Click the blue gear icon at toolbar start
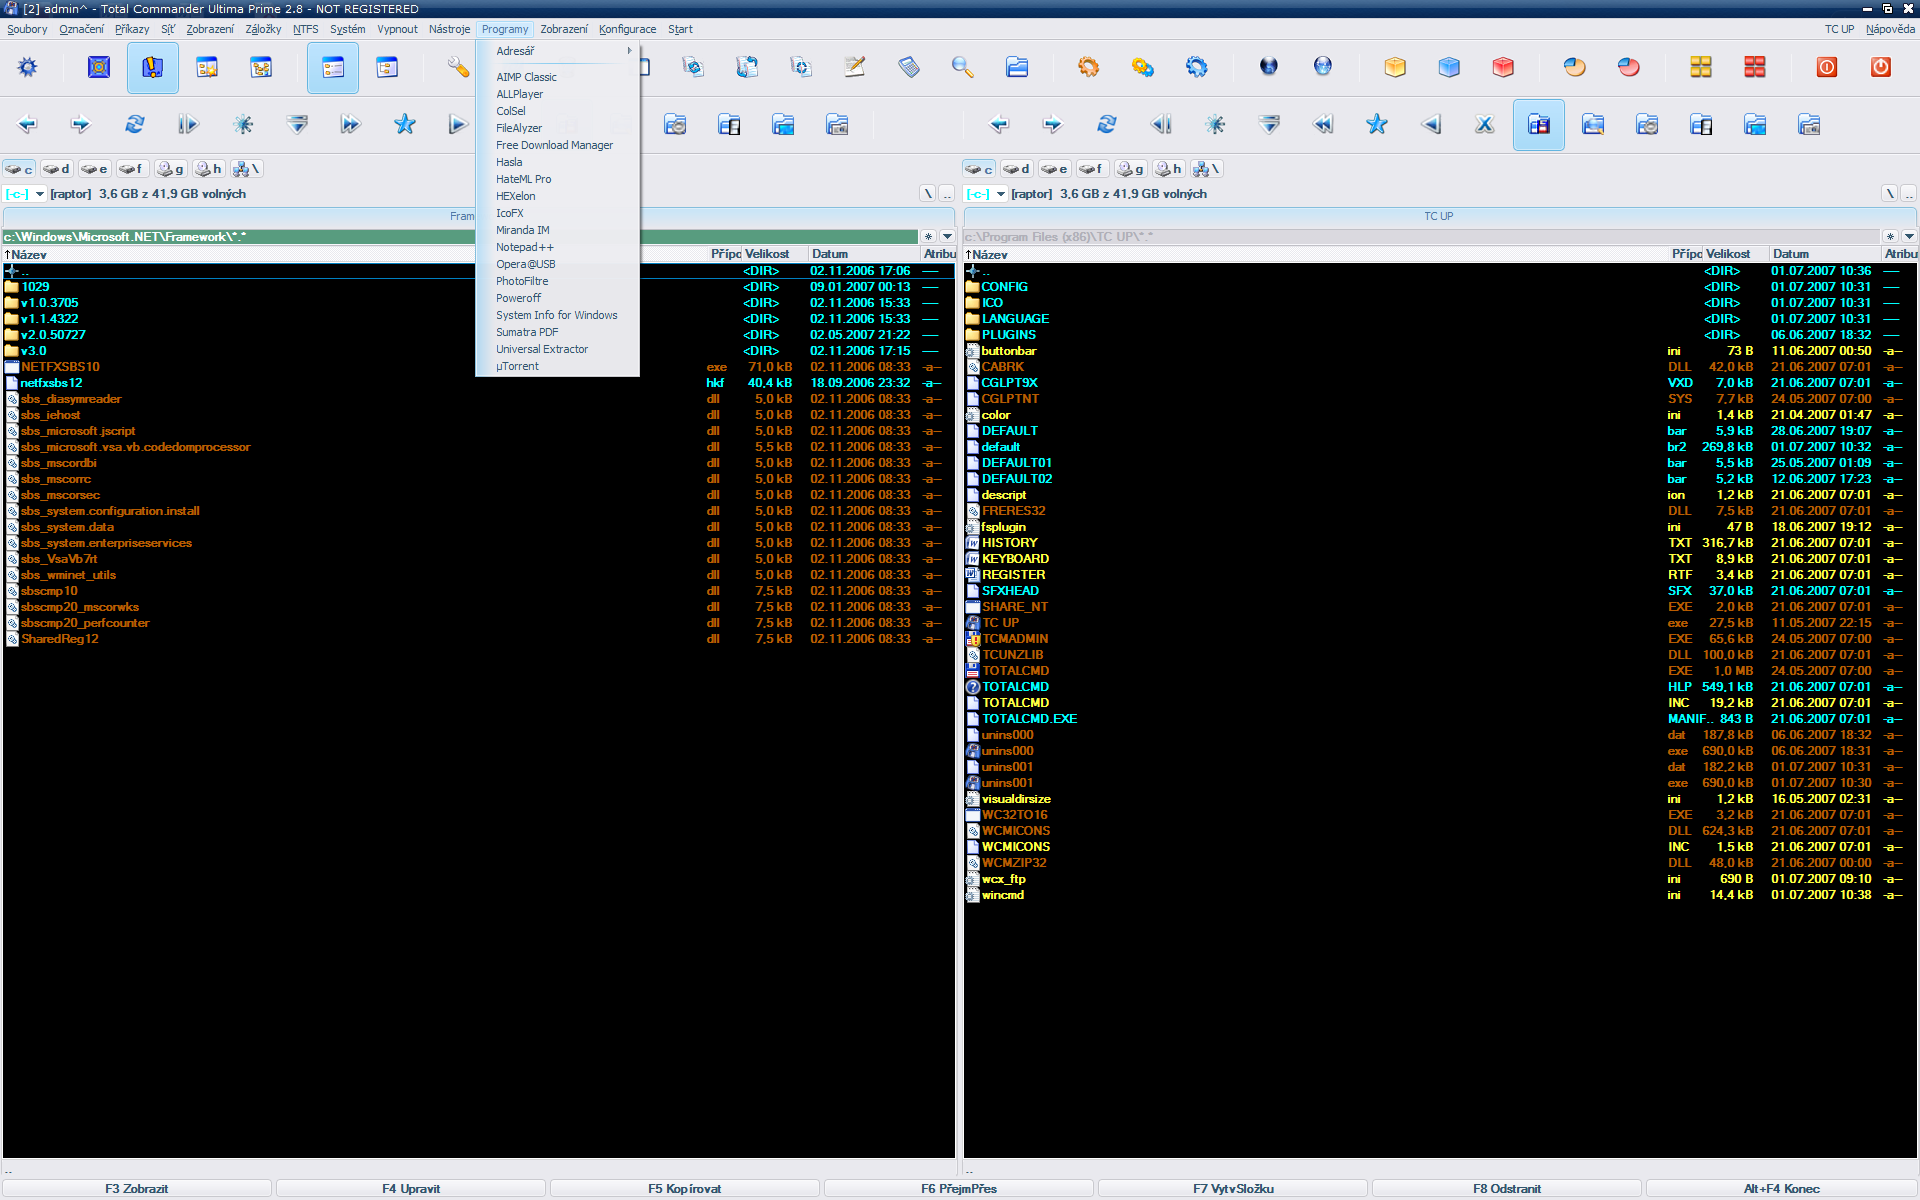1920x1200 pixels. pos(27,67)
